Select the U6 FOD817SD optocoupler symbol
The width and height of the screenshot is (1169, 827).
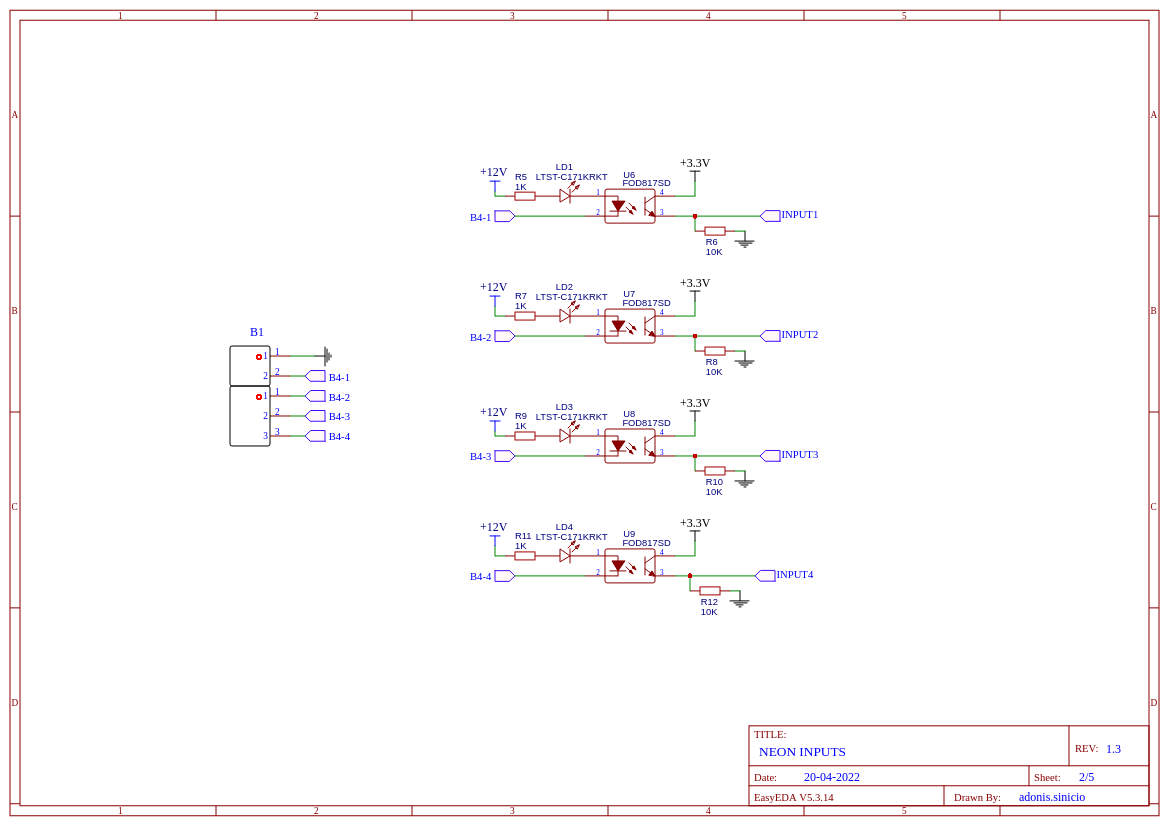tap(630, 207)
